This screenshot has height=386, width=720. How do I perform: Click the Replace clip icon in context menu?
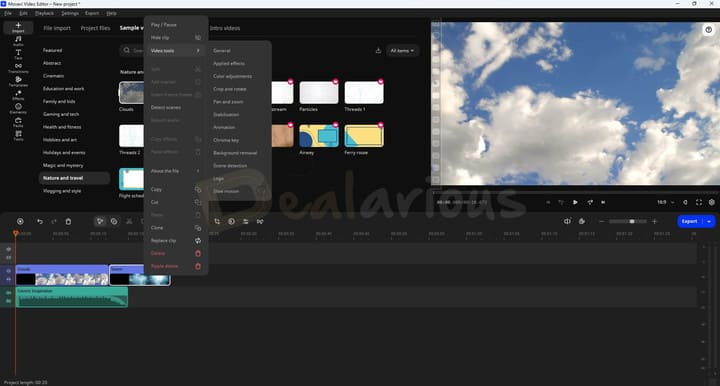point(198,241)
